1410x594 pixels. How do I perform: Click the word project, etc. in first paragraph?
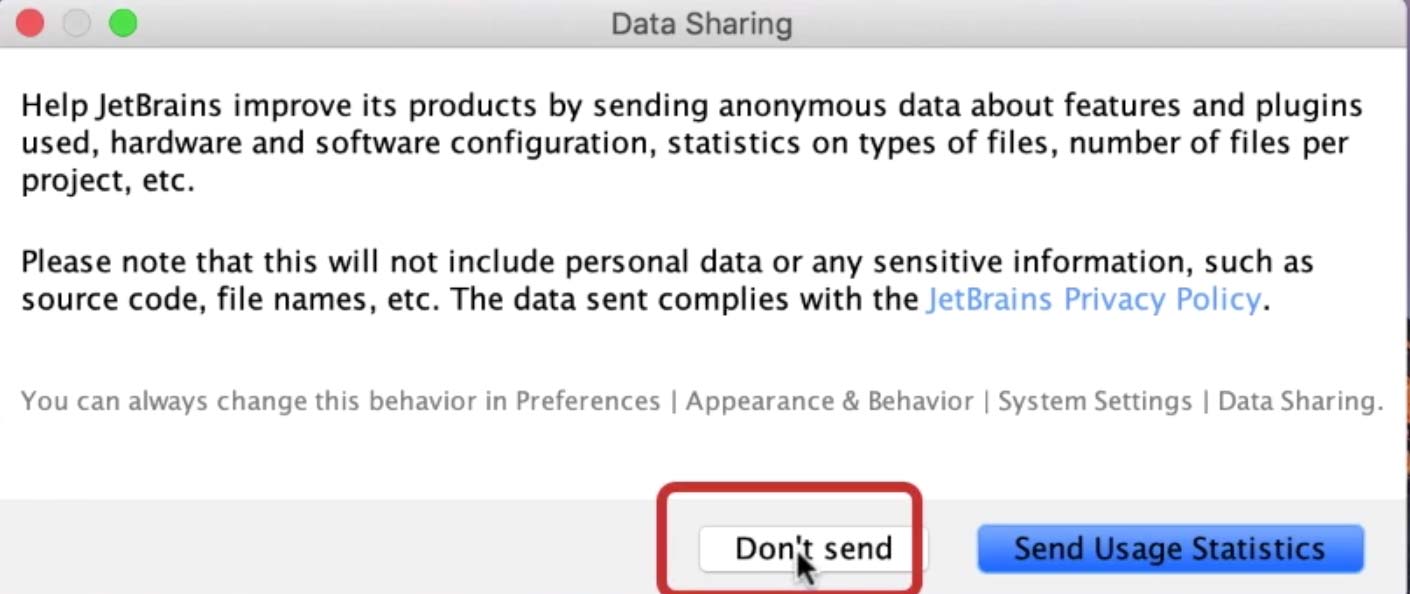(107, 183)
